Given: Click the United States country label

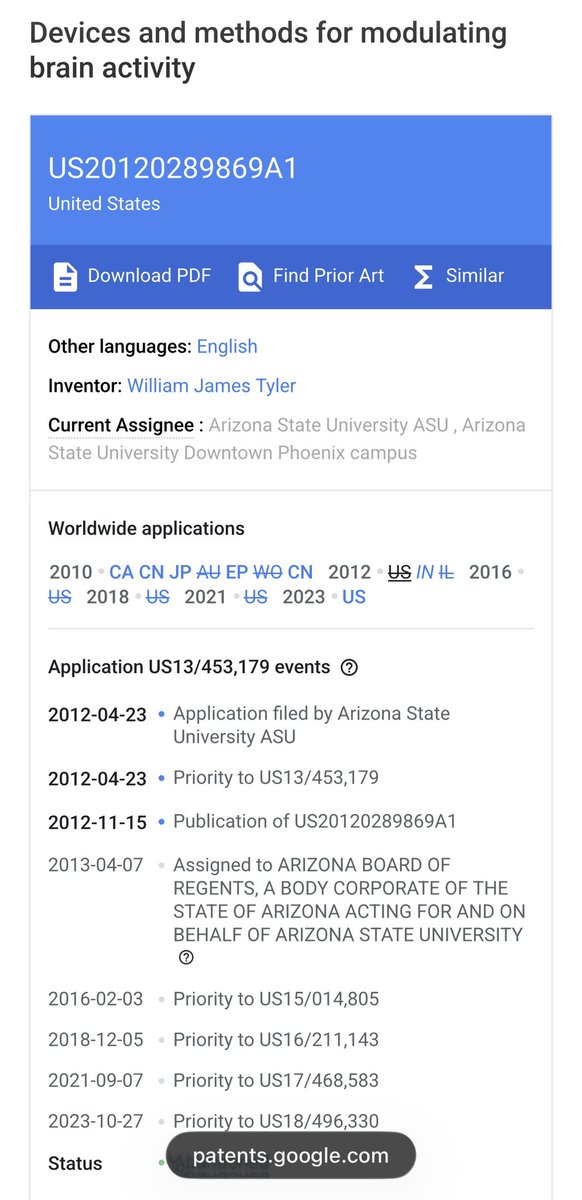Looking at the screenshot, I should click(x=104, y=204).
